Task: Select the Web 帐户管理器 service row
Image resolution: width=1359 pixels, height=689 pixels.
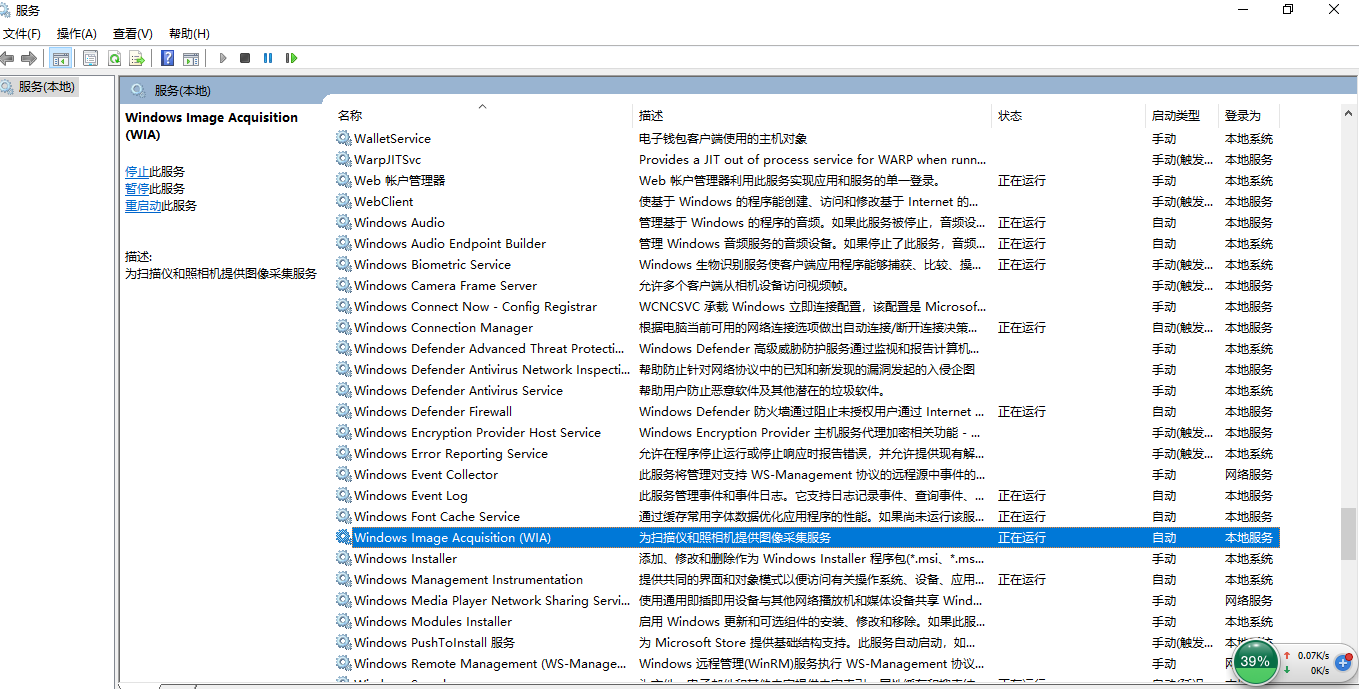Action: coord(807,180)
